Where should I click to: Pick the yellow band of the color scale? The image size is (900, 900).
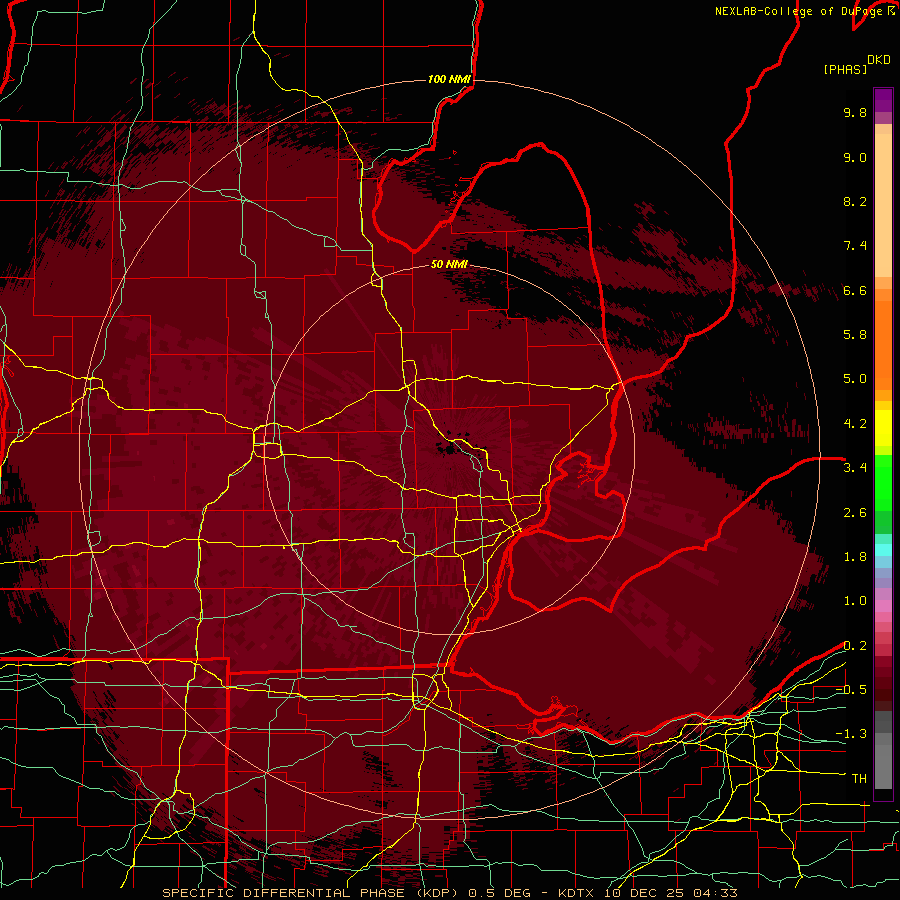coord(883,428)
